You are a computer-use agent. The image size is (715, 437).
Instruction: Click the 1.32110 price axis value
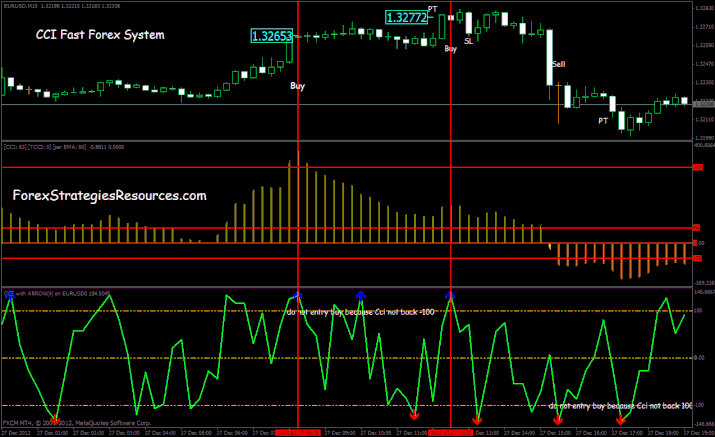(x=704, y=120)
